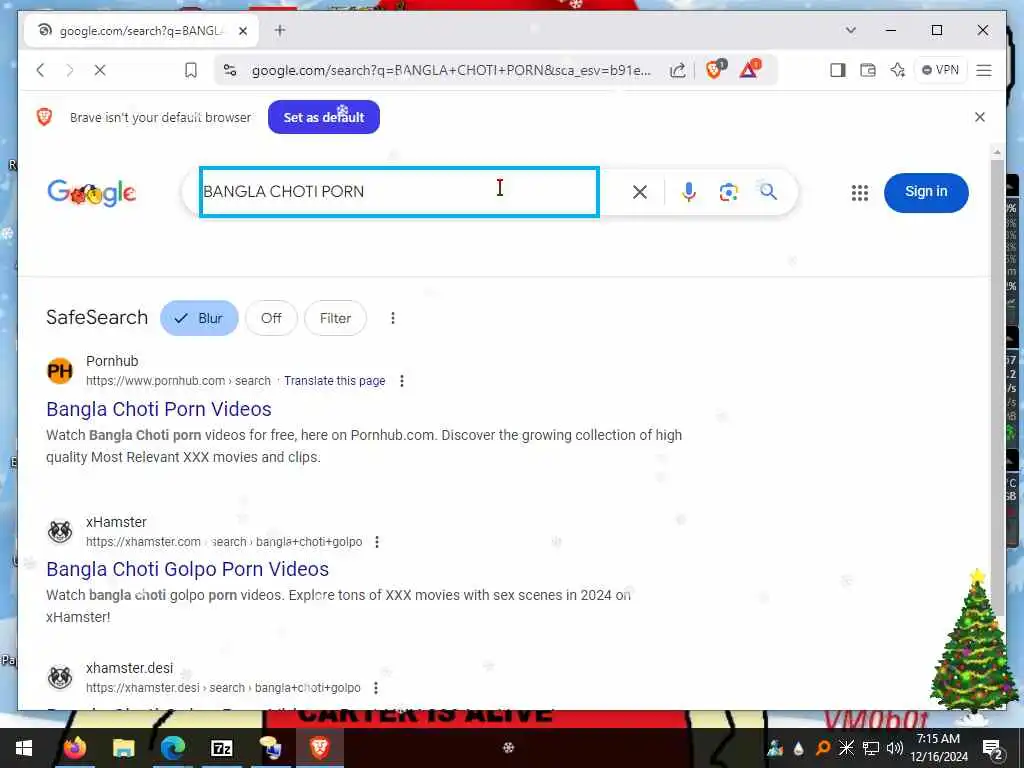
Task: Expand the tab search dropdown arrow
Action: tap(850, 30)
